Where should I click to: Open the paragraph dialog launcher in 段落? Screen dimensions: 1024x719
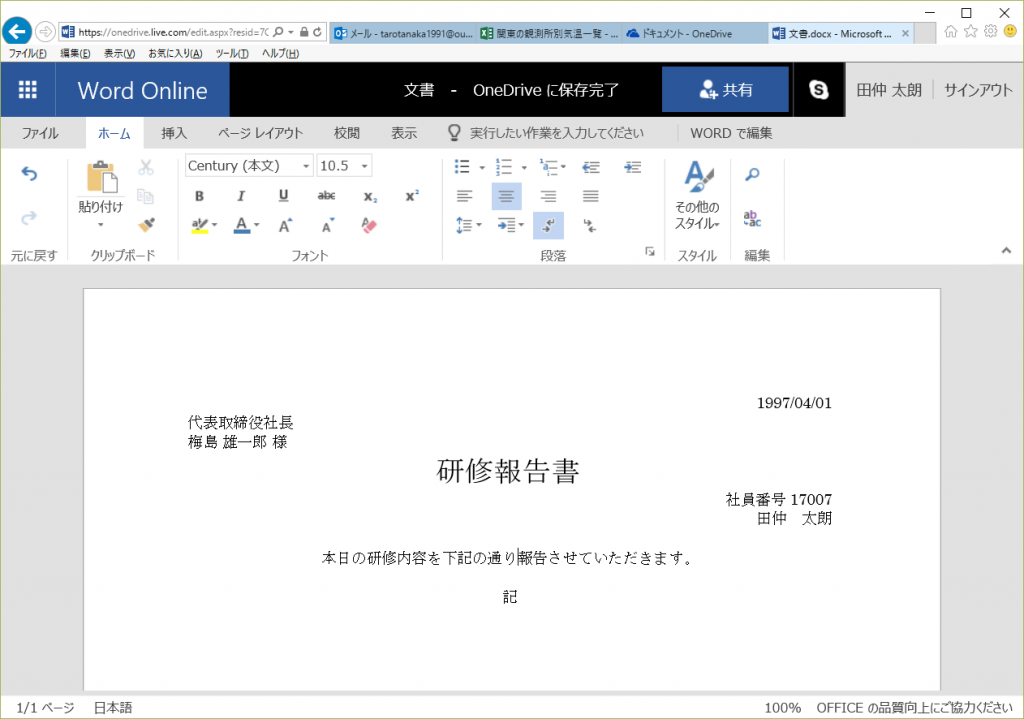coord(650,251)
